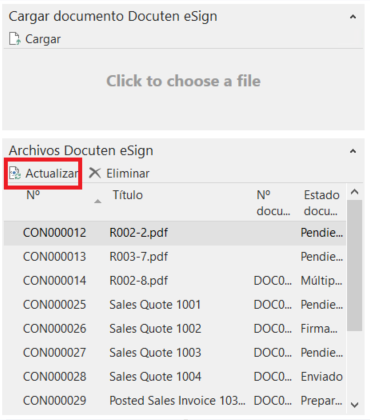The width and height of the screenshot is (370, 420).
Task: Click the R002-8.pdf title
Action: [139, 281]
